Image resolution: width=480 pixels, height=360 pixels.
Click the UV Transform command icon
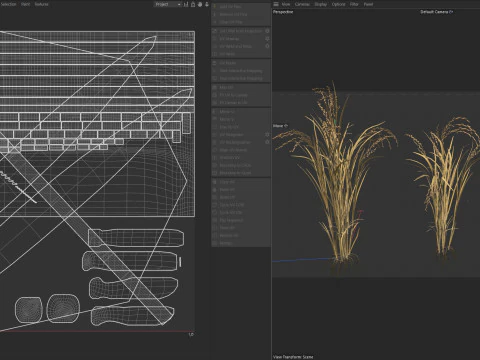point(215,135)
